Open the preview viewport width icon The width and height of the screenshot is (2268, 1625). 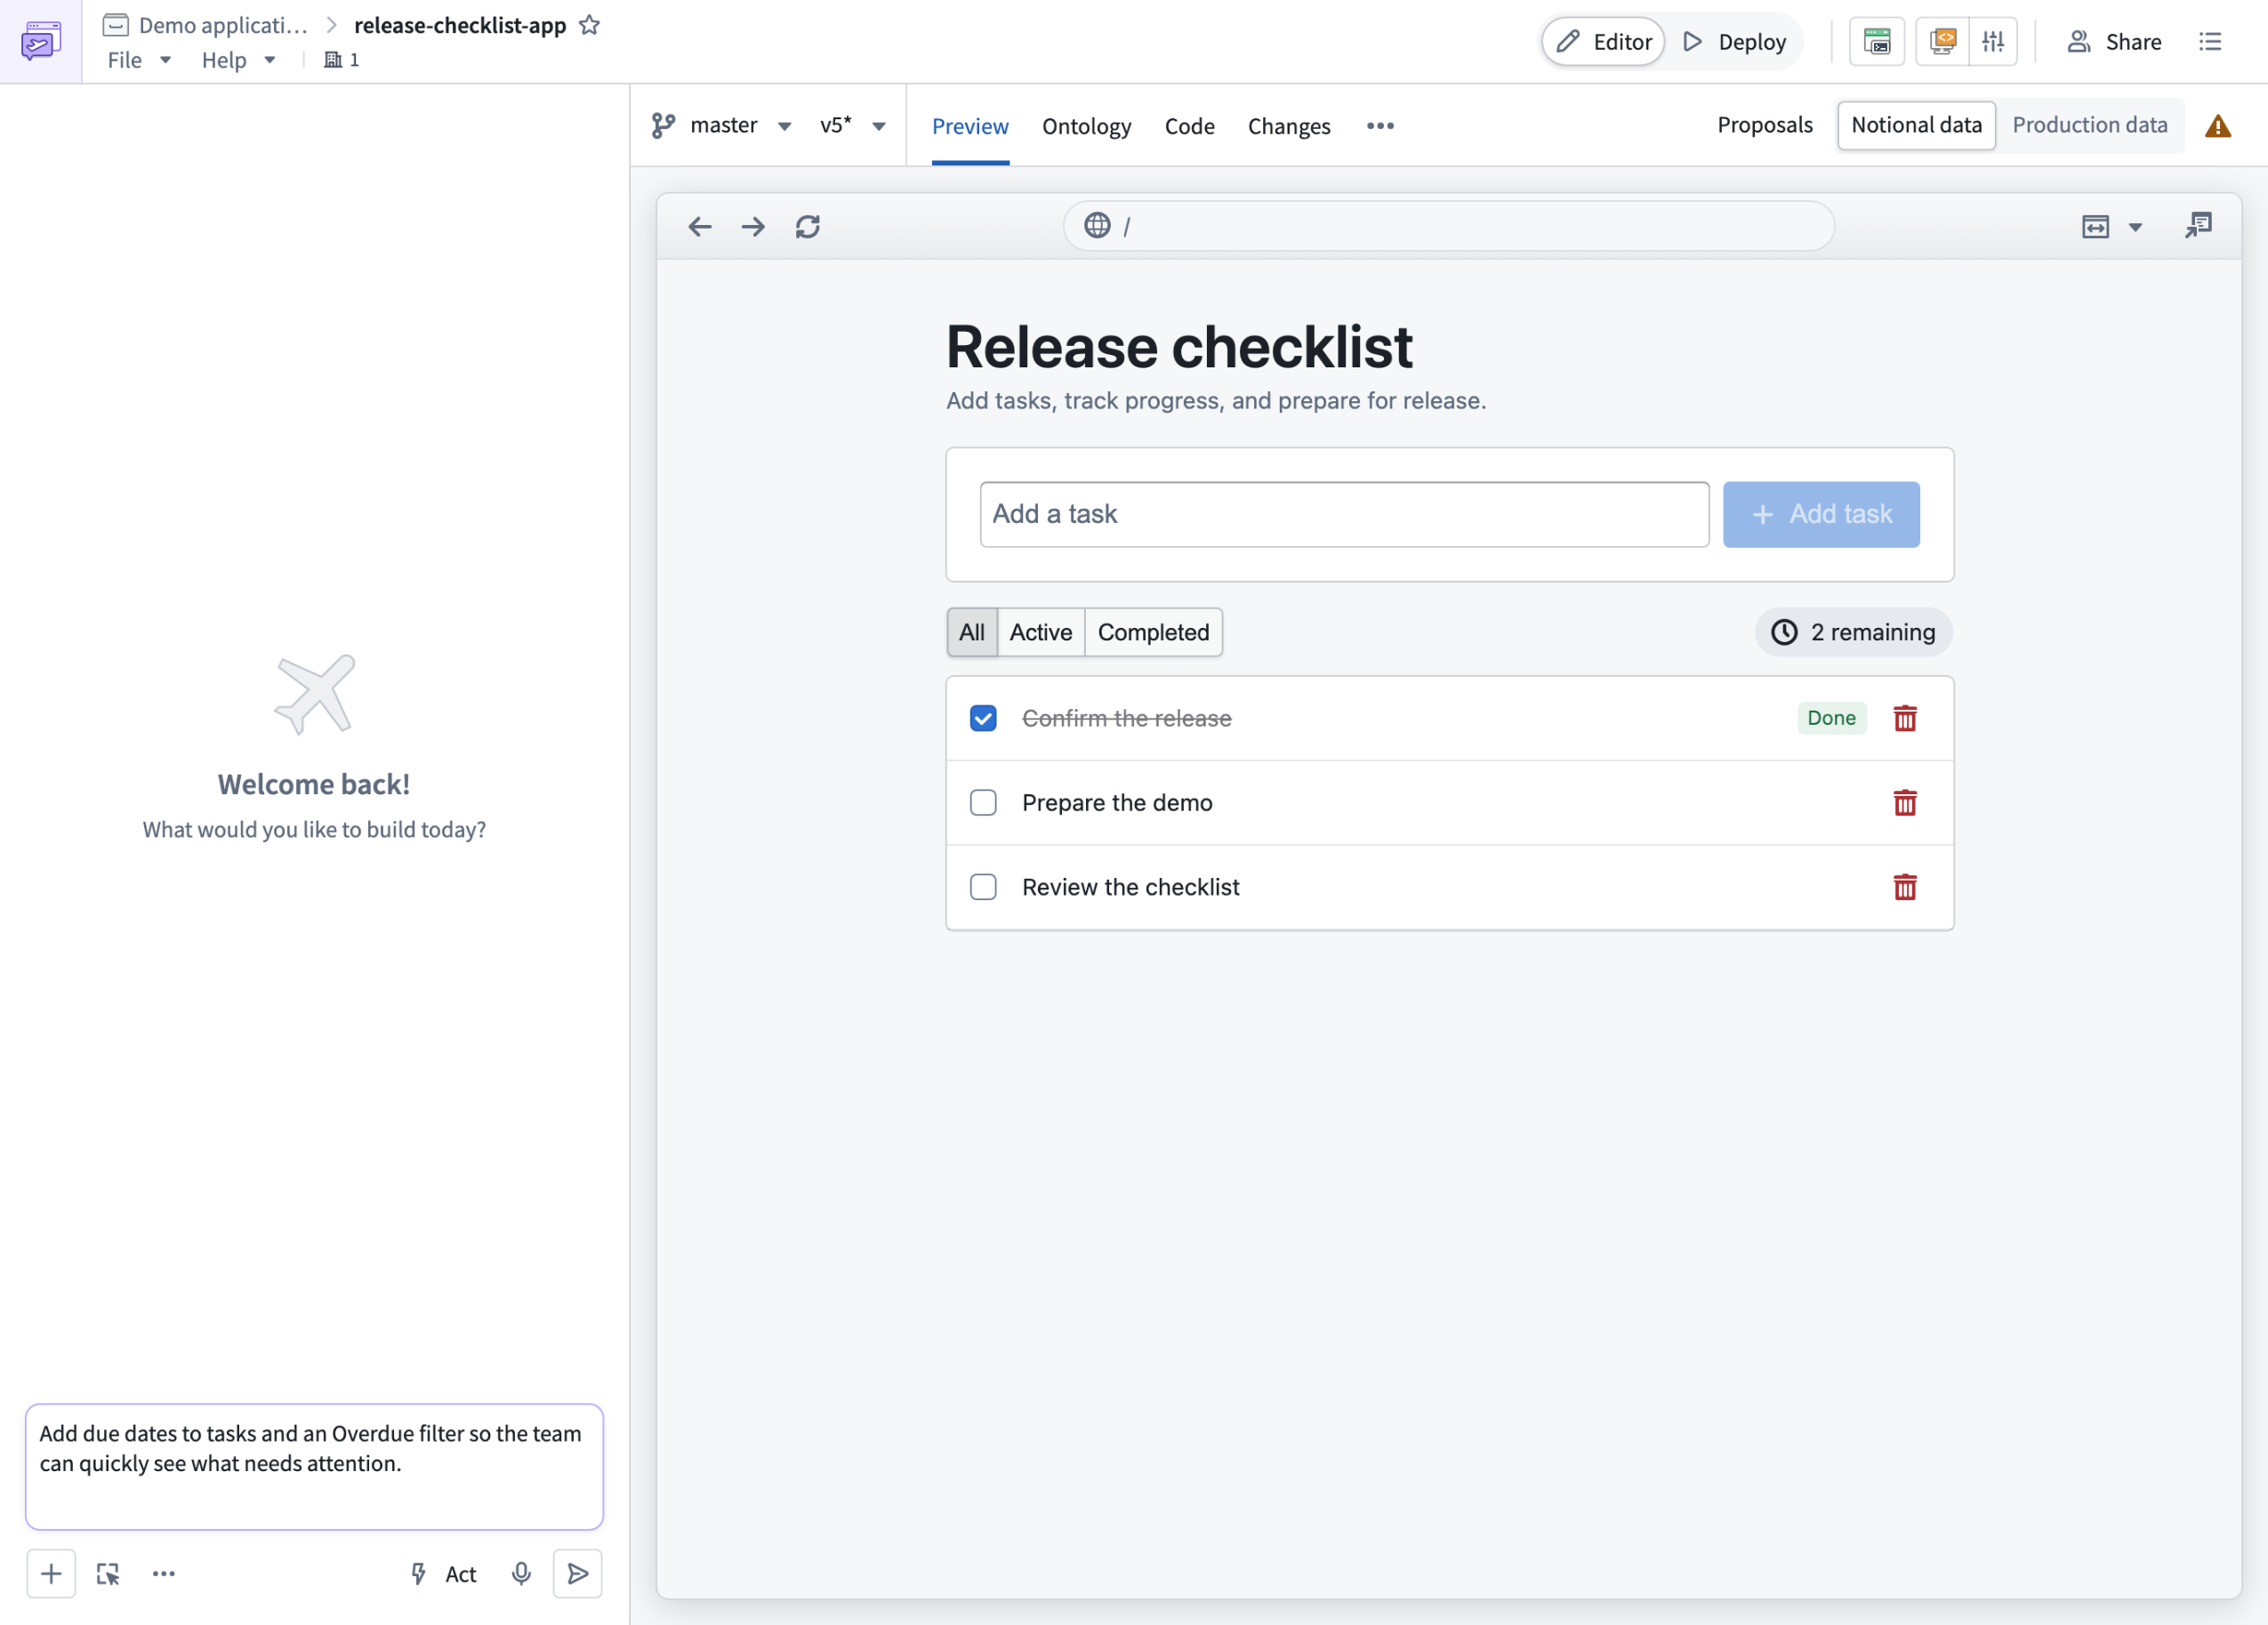point(2095,227)
